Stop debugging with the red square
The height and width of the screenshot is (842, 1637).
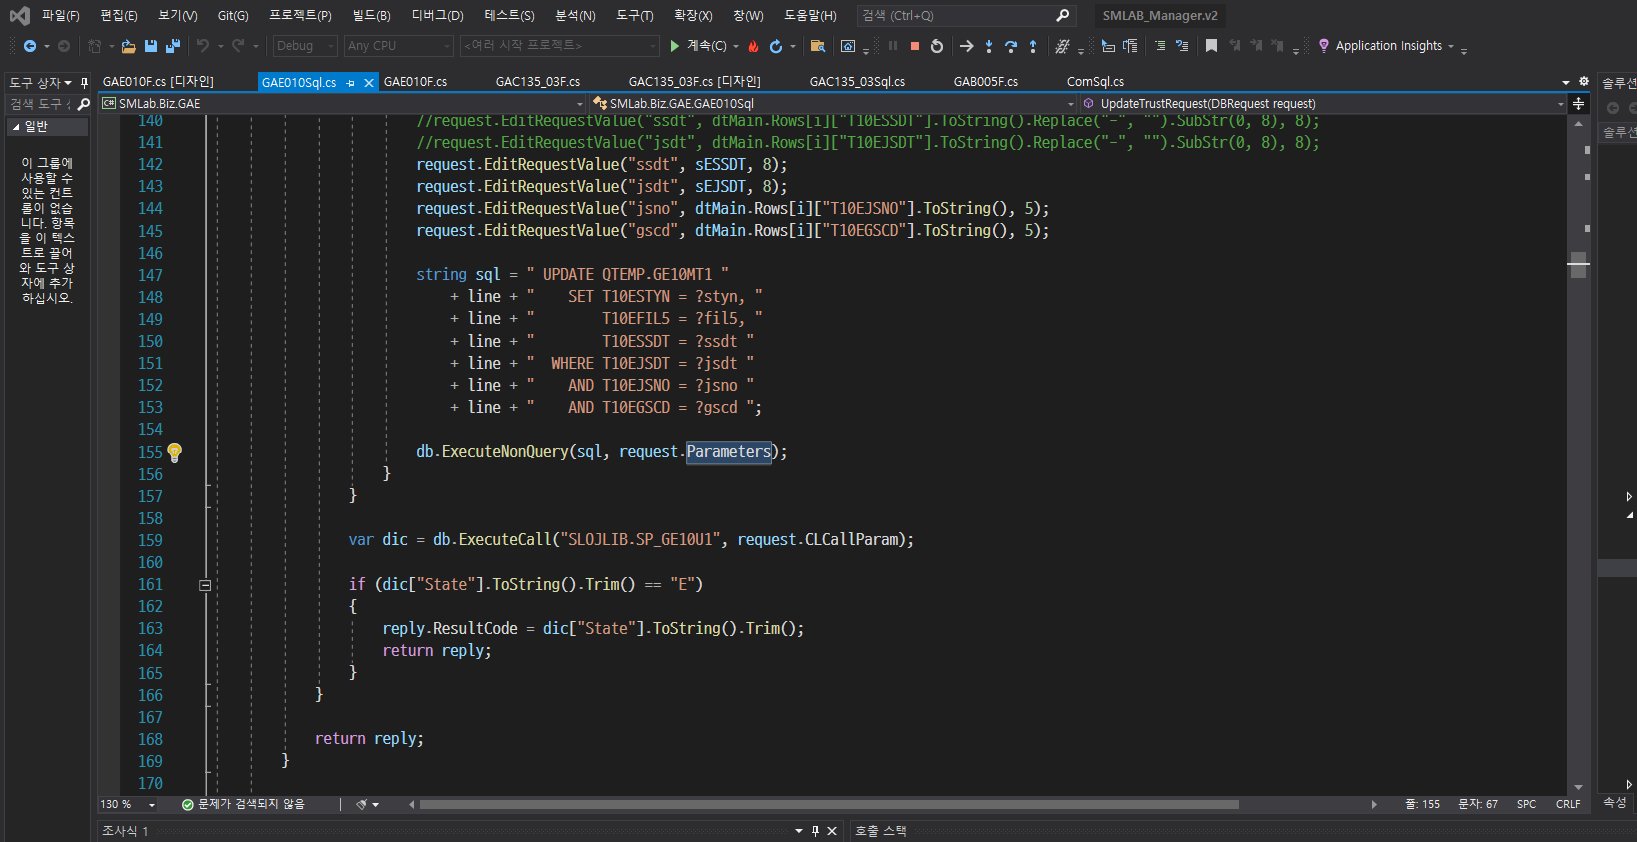click(914, 46)
